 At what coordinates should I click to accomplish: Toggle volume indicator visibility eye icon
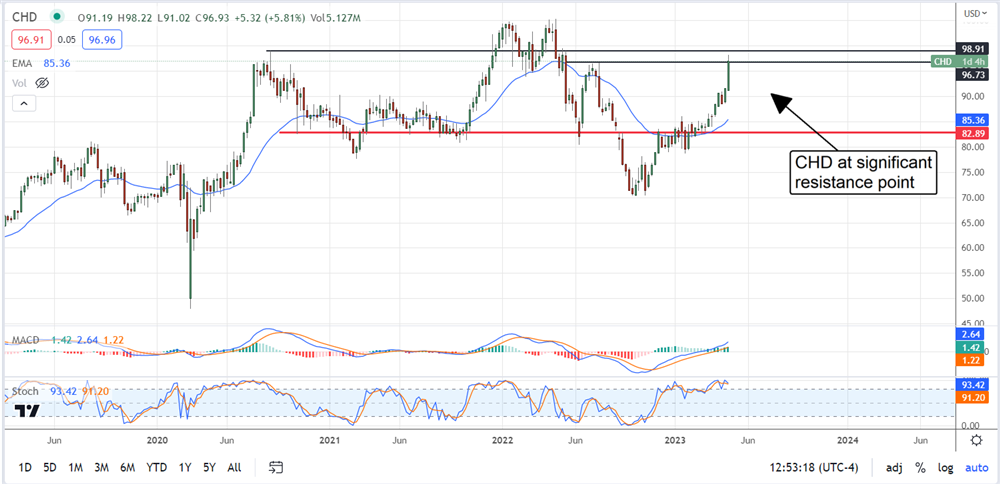42,83
